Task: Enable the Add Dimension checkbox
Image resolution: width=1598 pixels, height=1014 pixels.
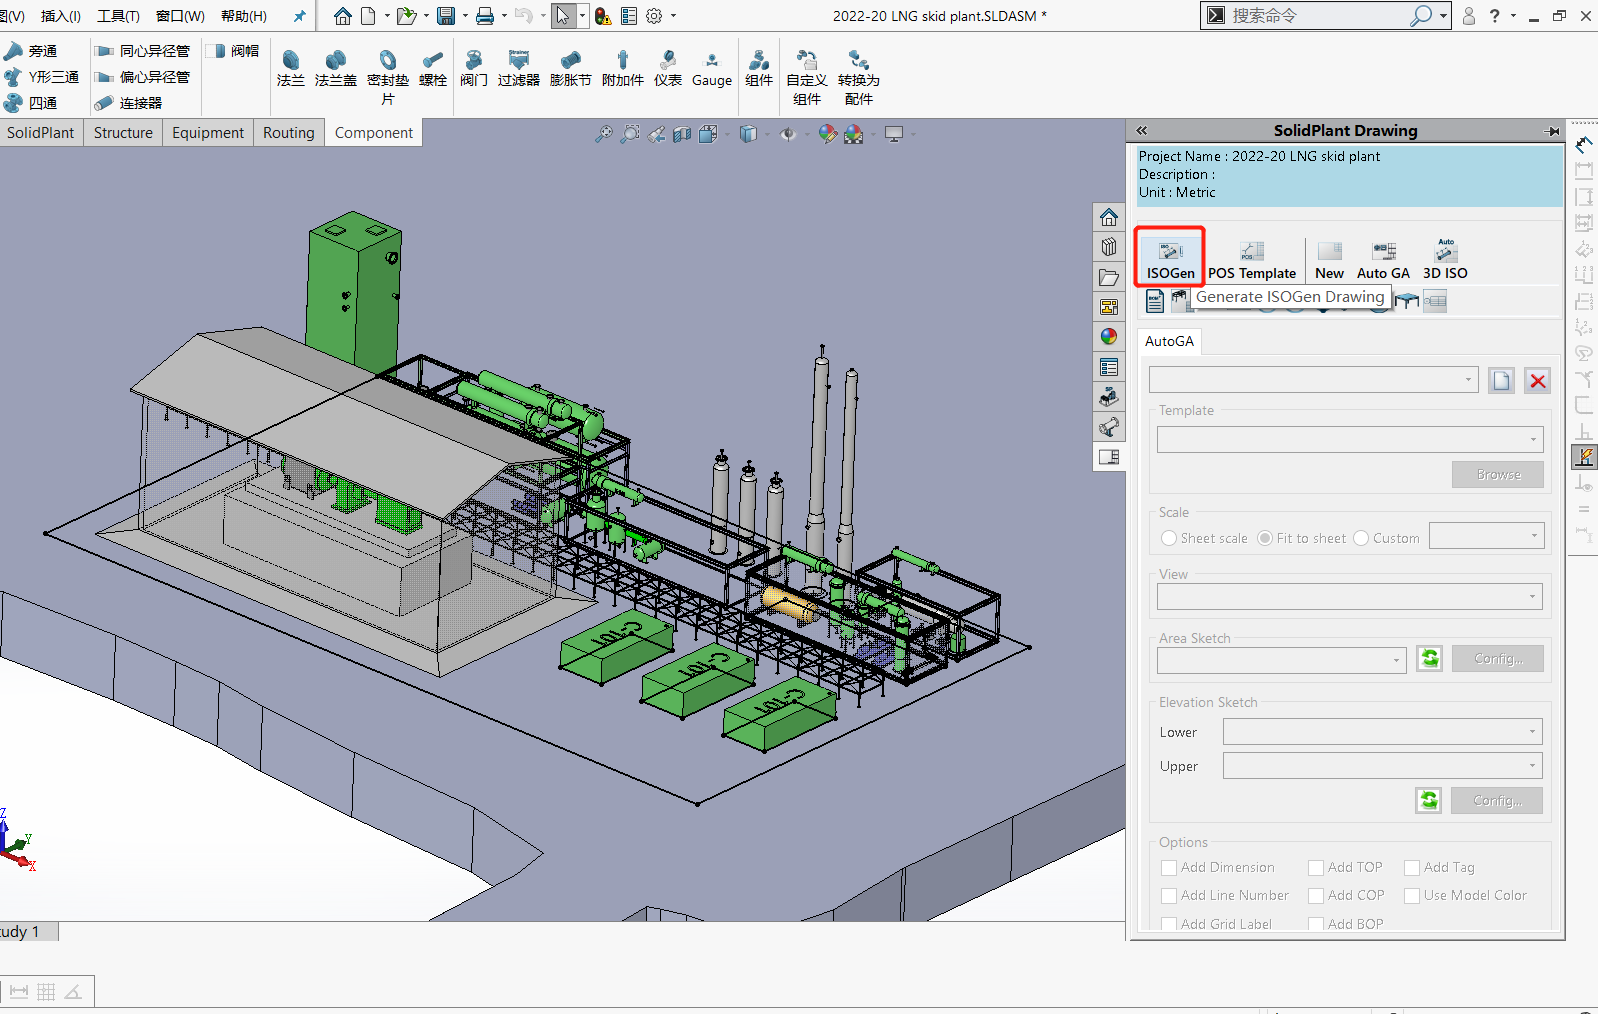Action: coord(1168,868)
